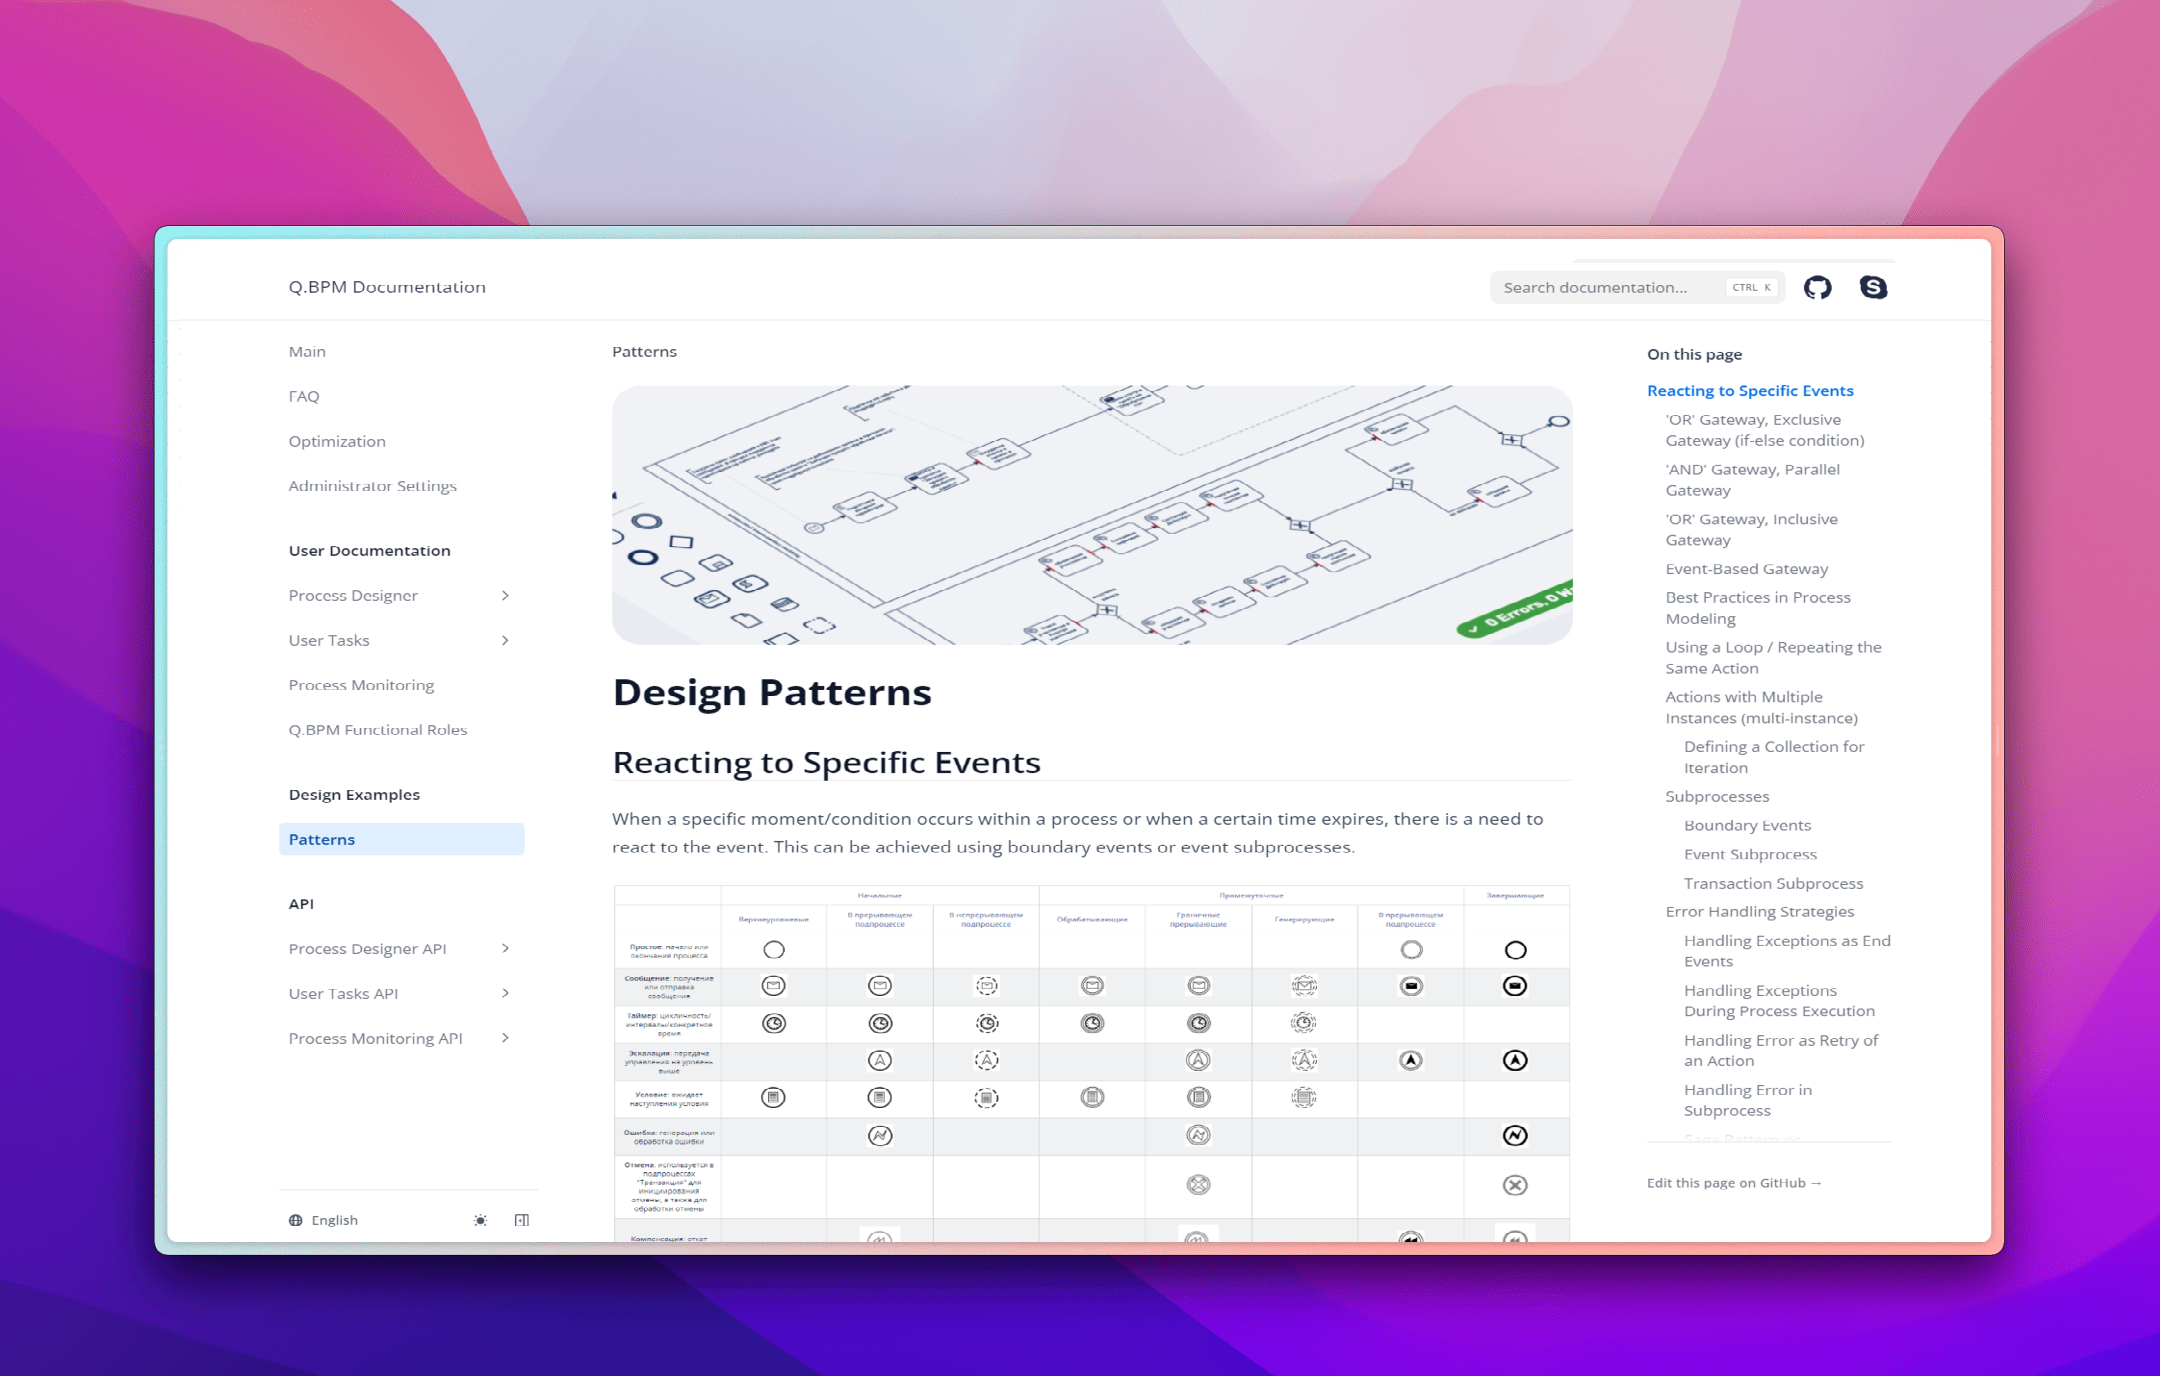Image resolution: width=2160 pixels, height=1376 pixels.
Task: Click the User Documentation sidebar heading
Action: 369,551
